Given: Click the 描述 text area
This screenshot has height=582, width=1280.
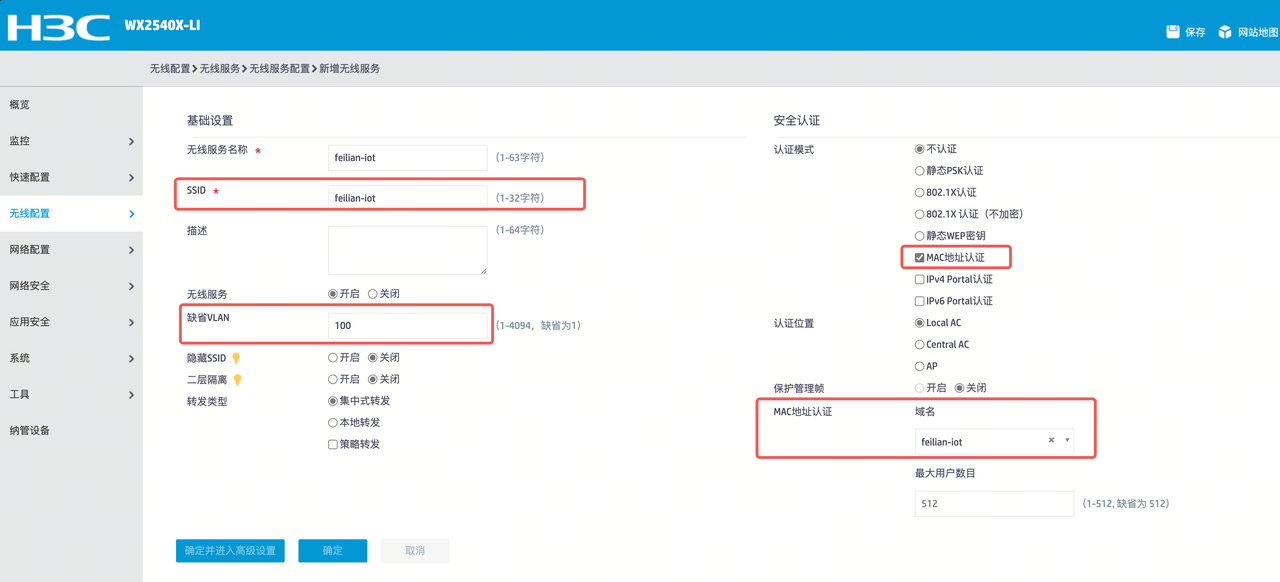Looking at the screenshot, I should point(408,250).
